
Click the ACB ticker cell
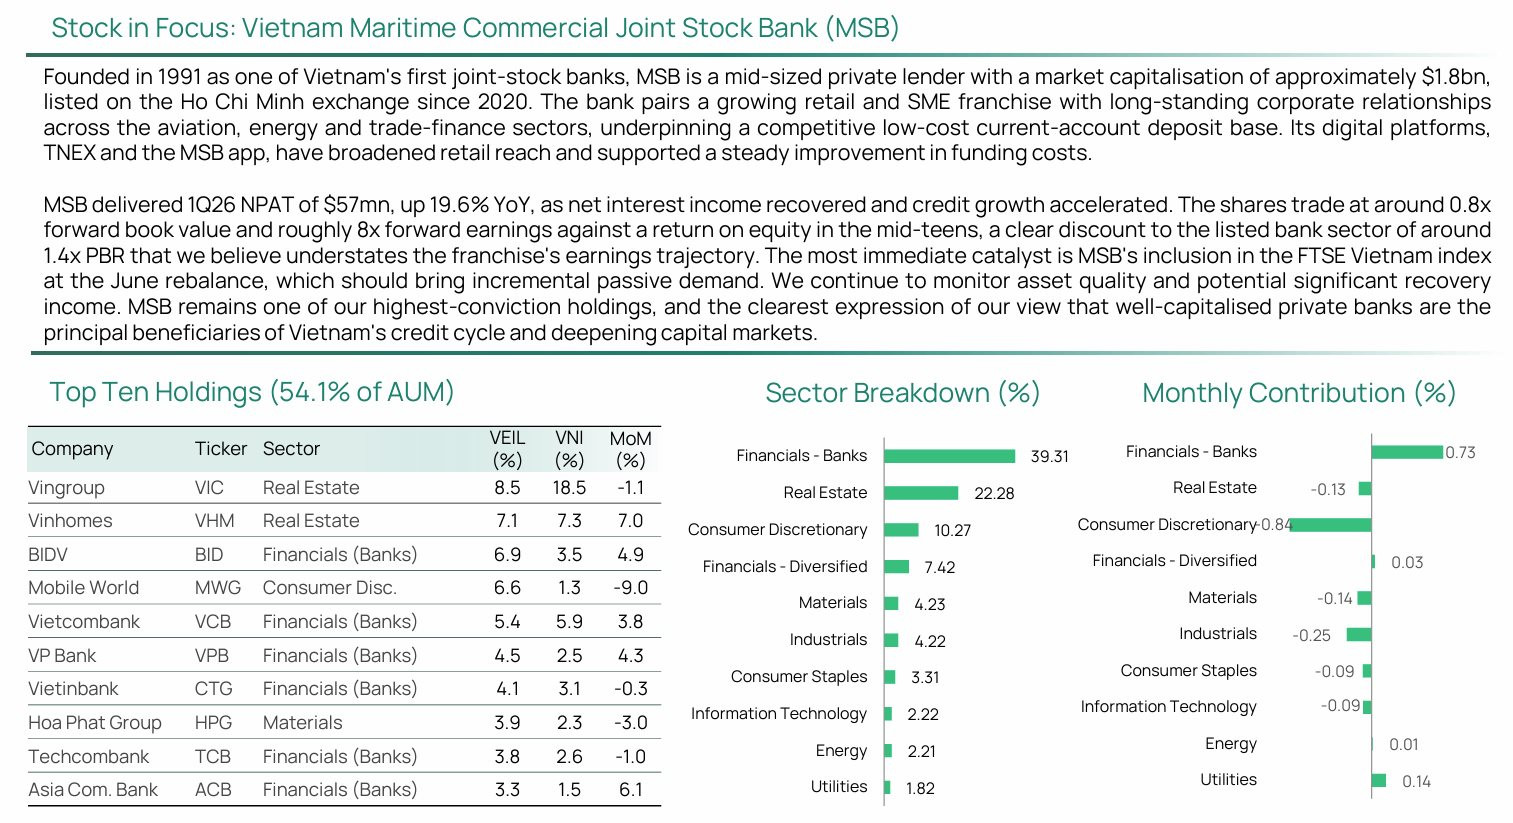click(x=213, y=790)
